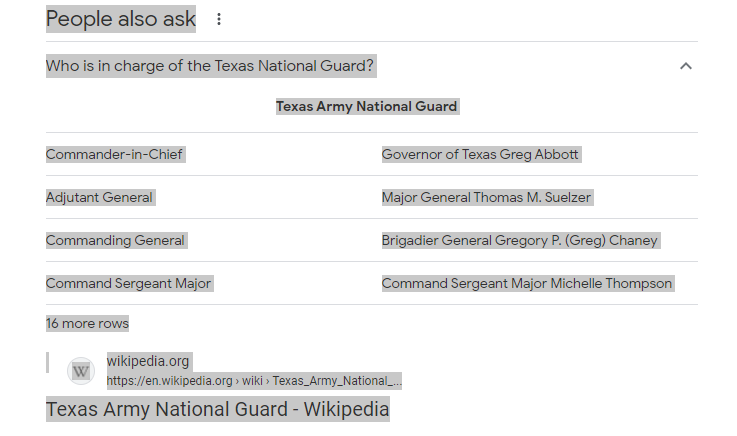Screen dimensions: 737x436
Task: Select the 'Commander-in-Chief' row label
Action: 114,154
